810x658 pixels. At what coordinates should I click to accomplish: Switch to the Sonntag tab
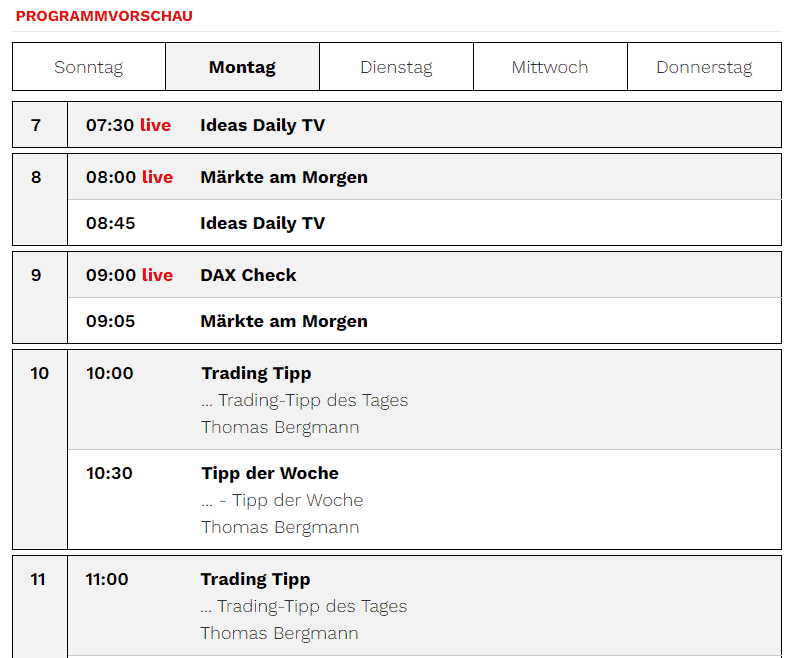pyautogui.click(x=88, y=66)
